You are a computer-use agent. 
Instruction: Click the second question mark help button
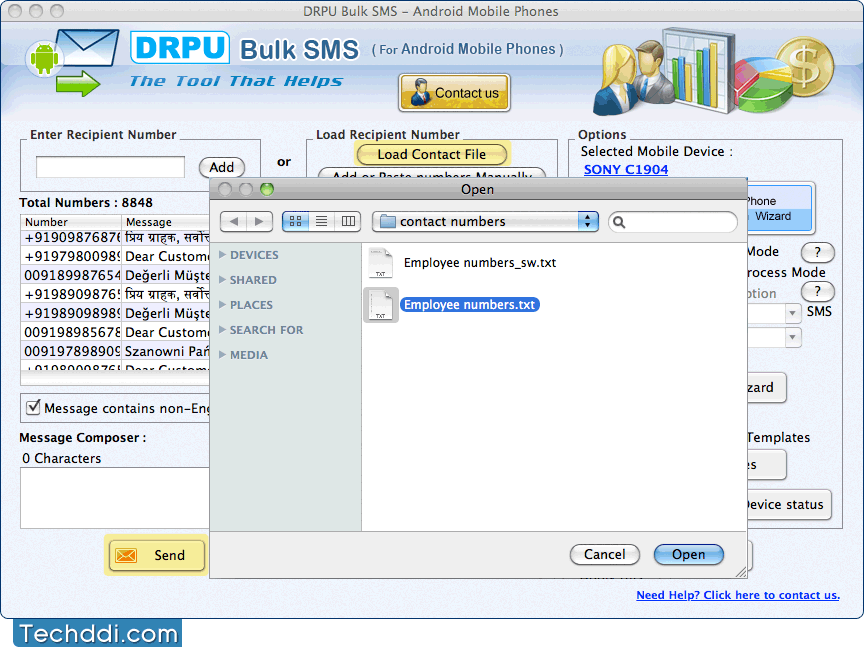tap(818, 292)
